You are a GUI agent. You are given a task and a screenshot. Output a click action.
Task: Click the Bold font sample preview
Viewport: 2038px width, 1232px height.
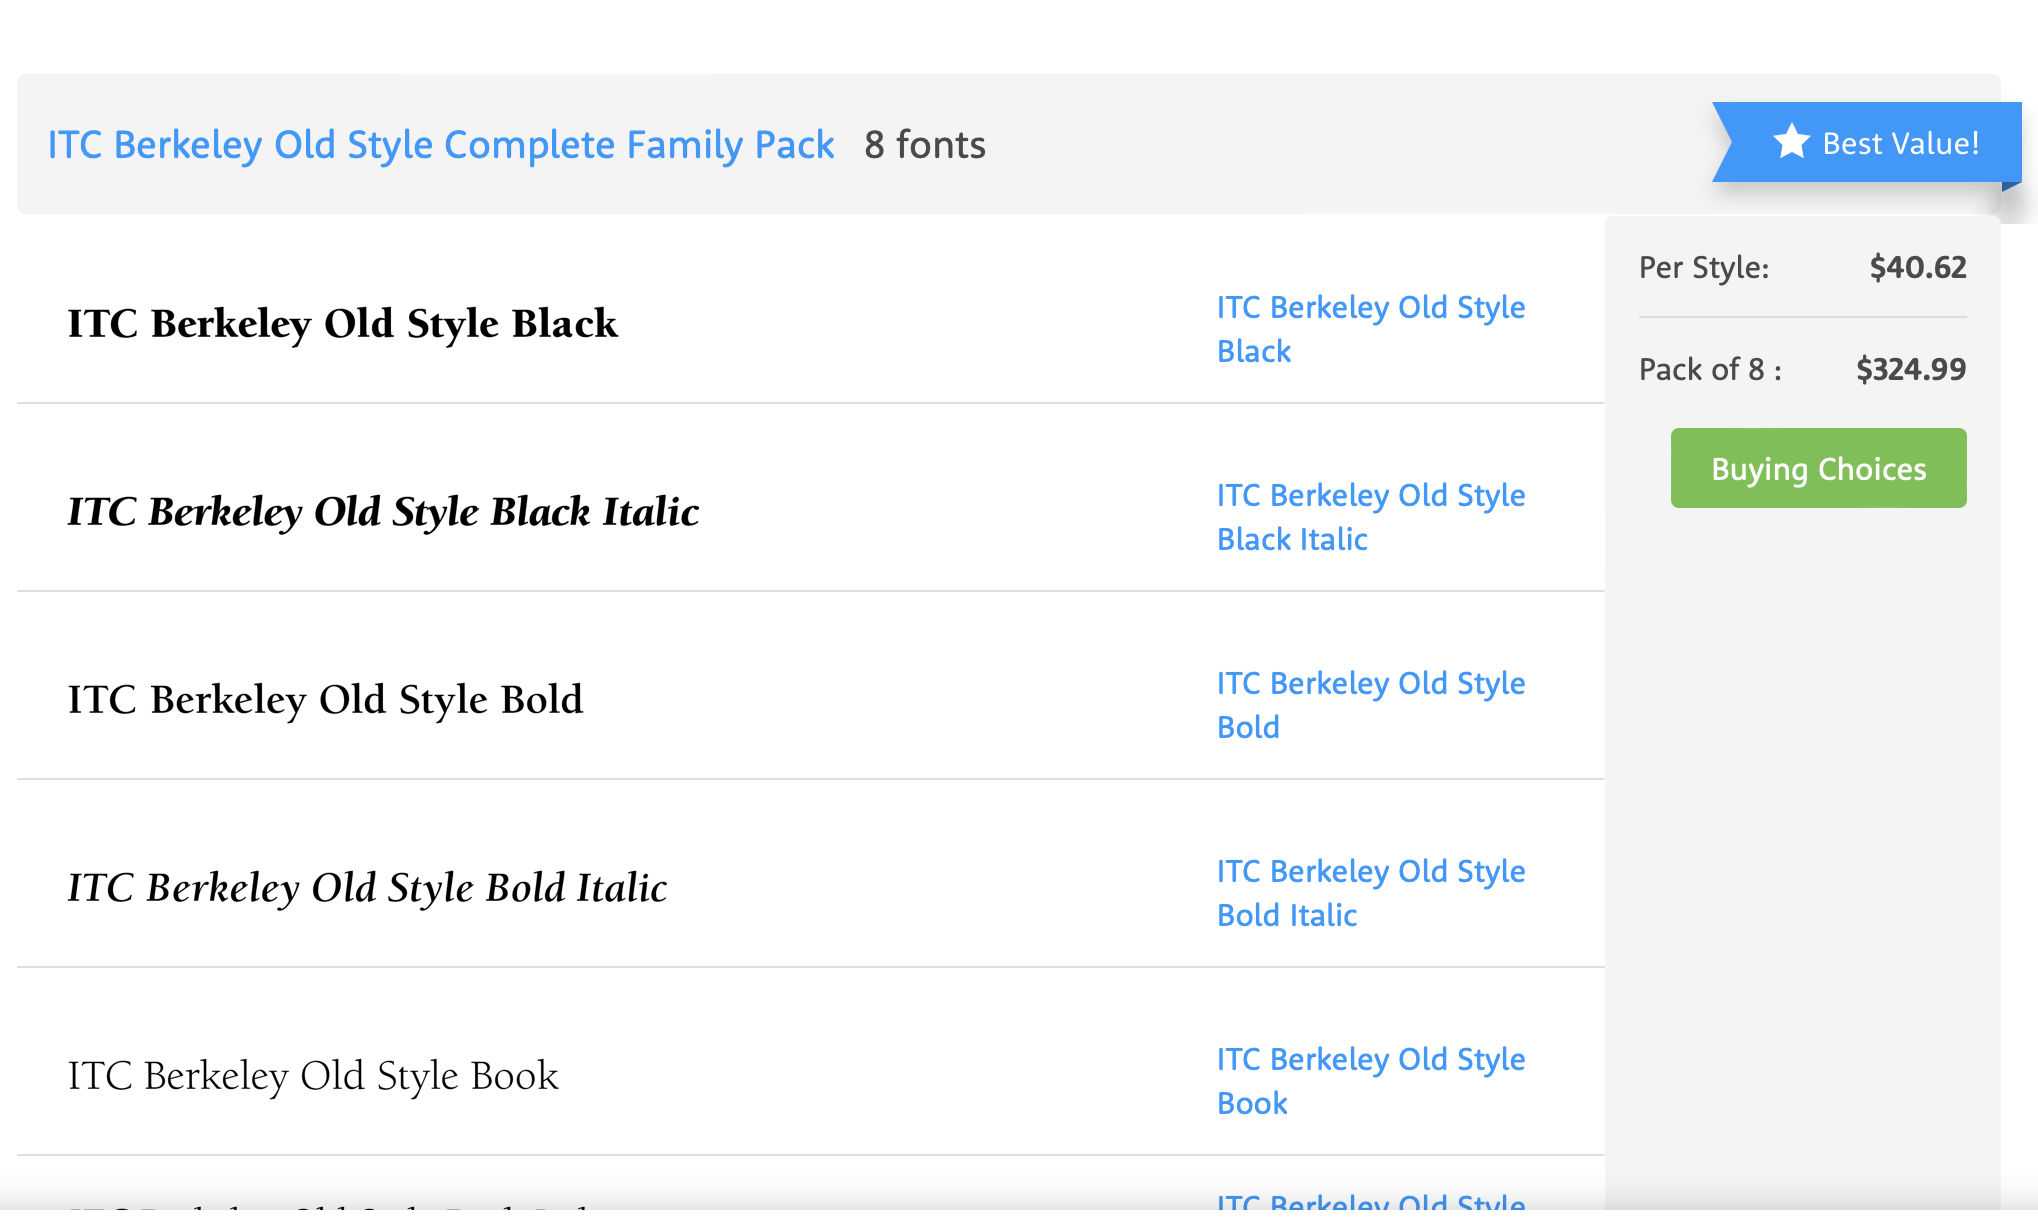click(x=325, y=700)
